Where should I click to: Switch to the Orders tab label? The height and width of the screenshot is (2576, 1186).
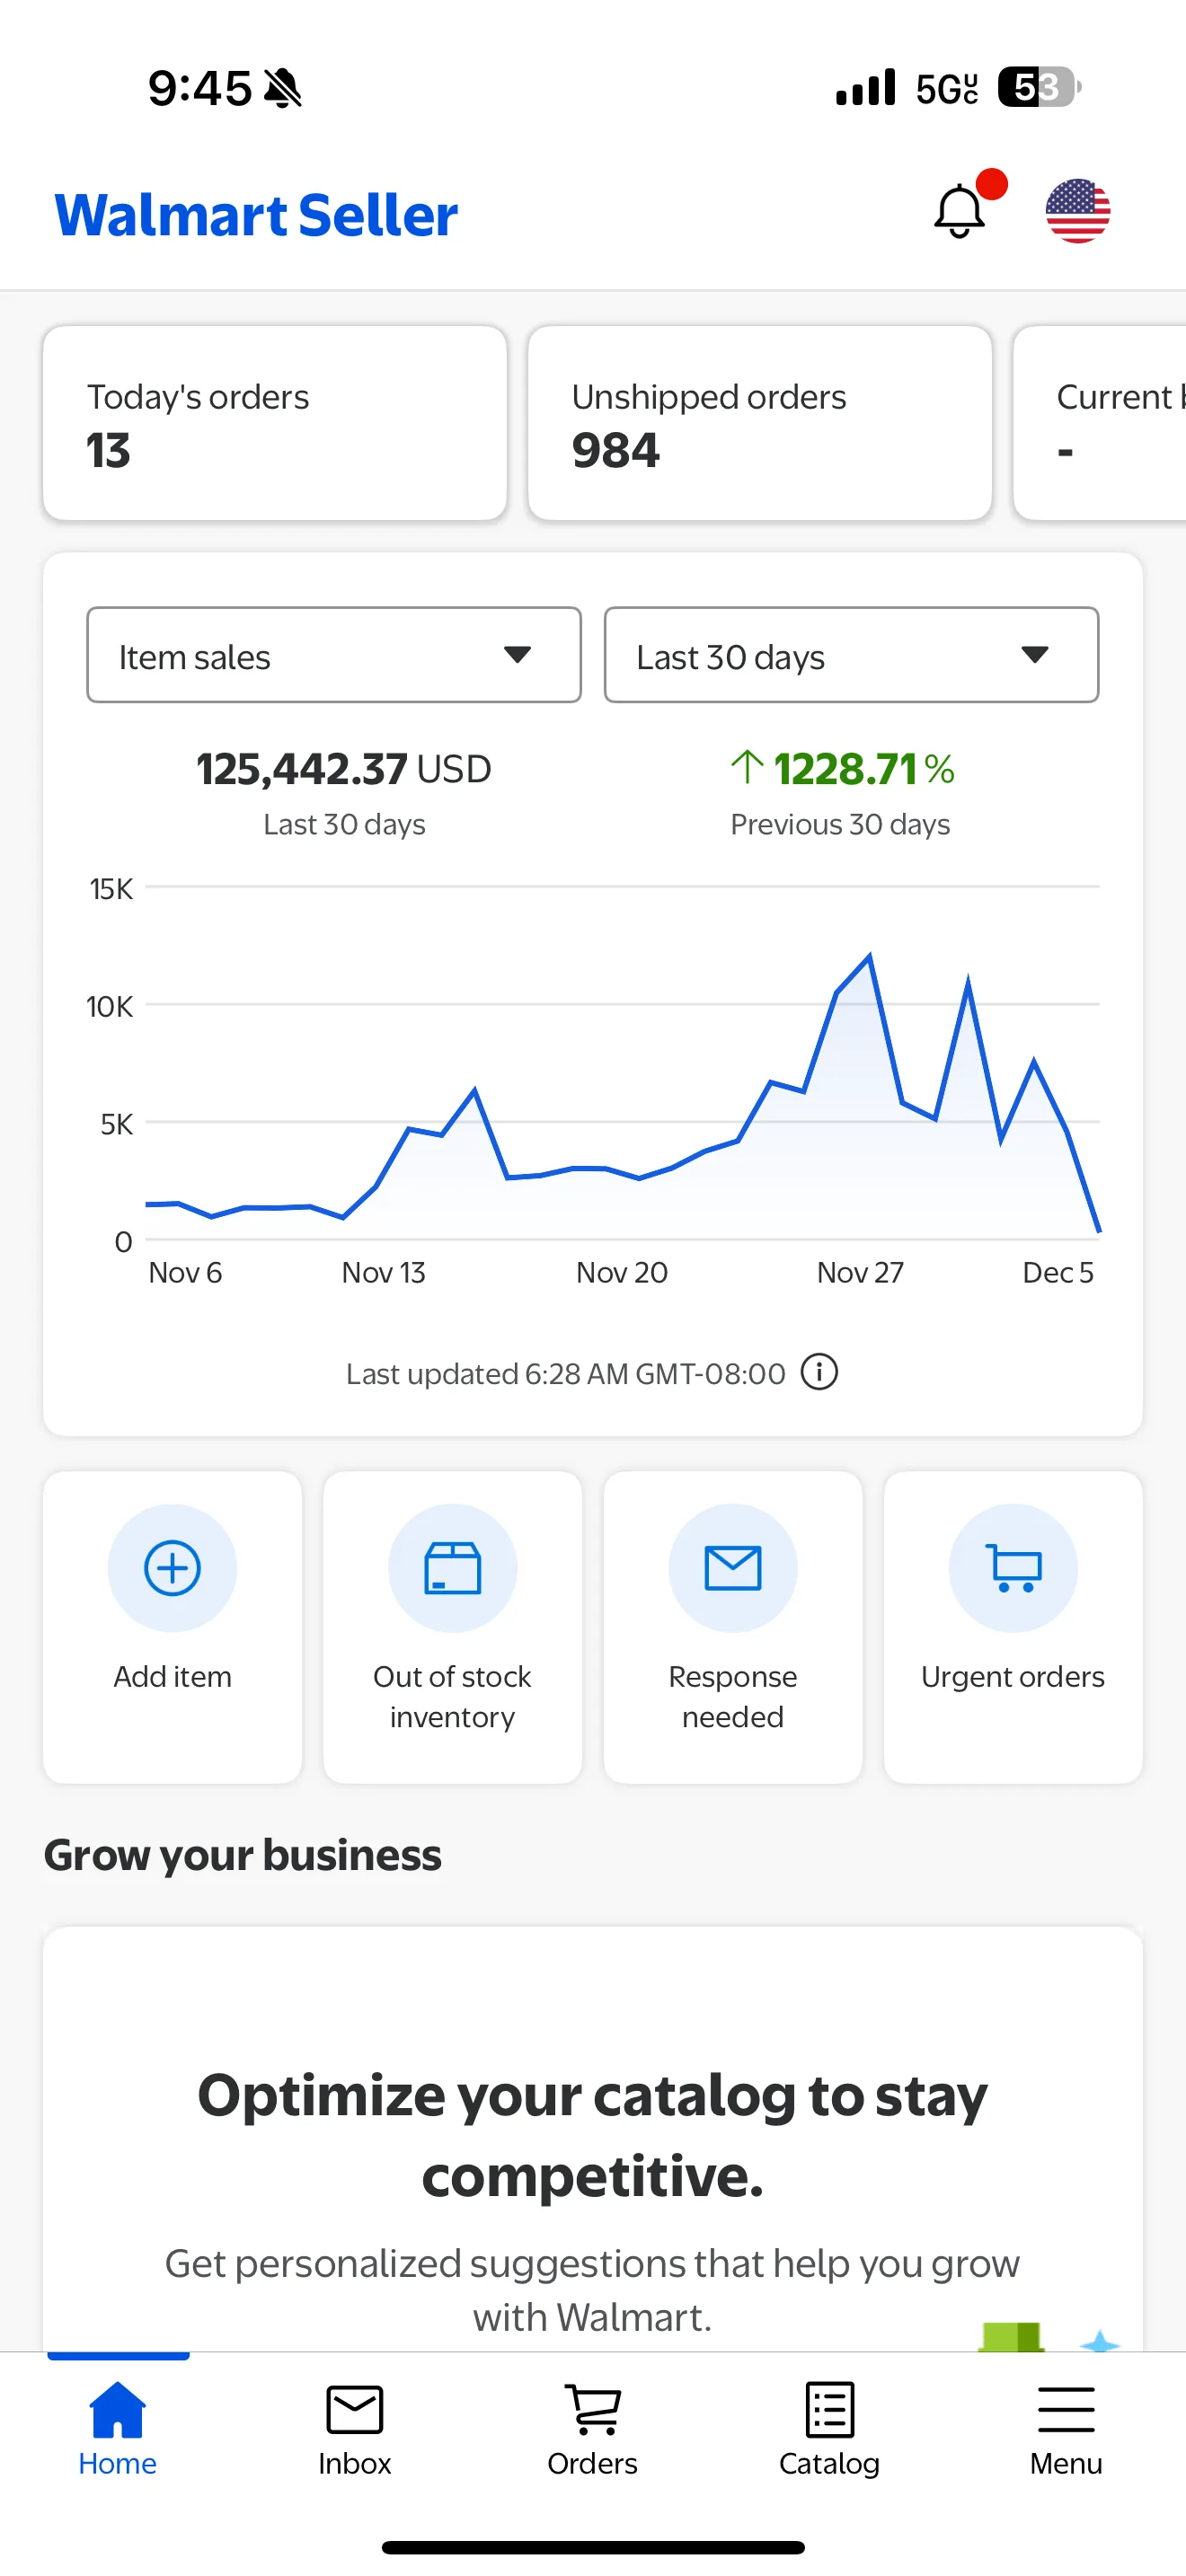pyautogui.click(x=592, y=2463)
